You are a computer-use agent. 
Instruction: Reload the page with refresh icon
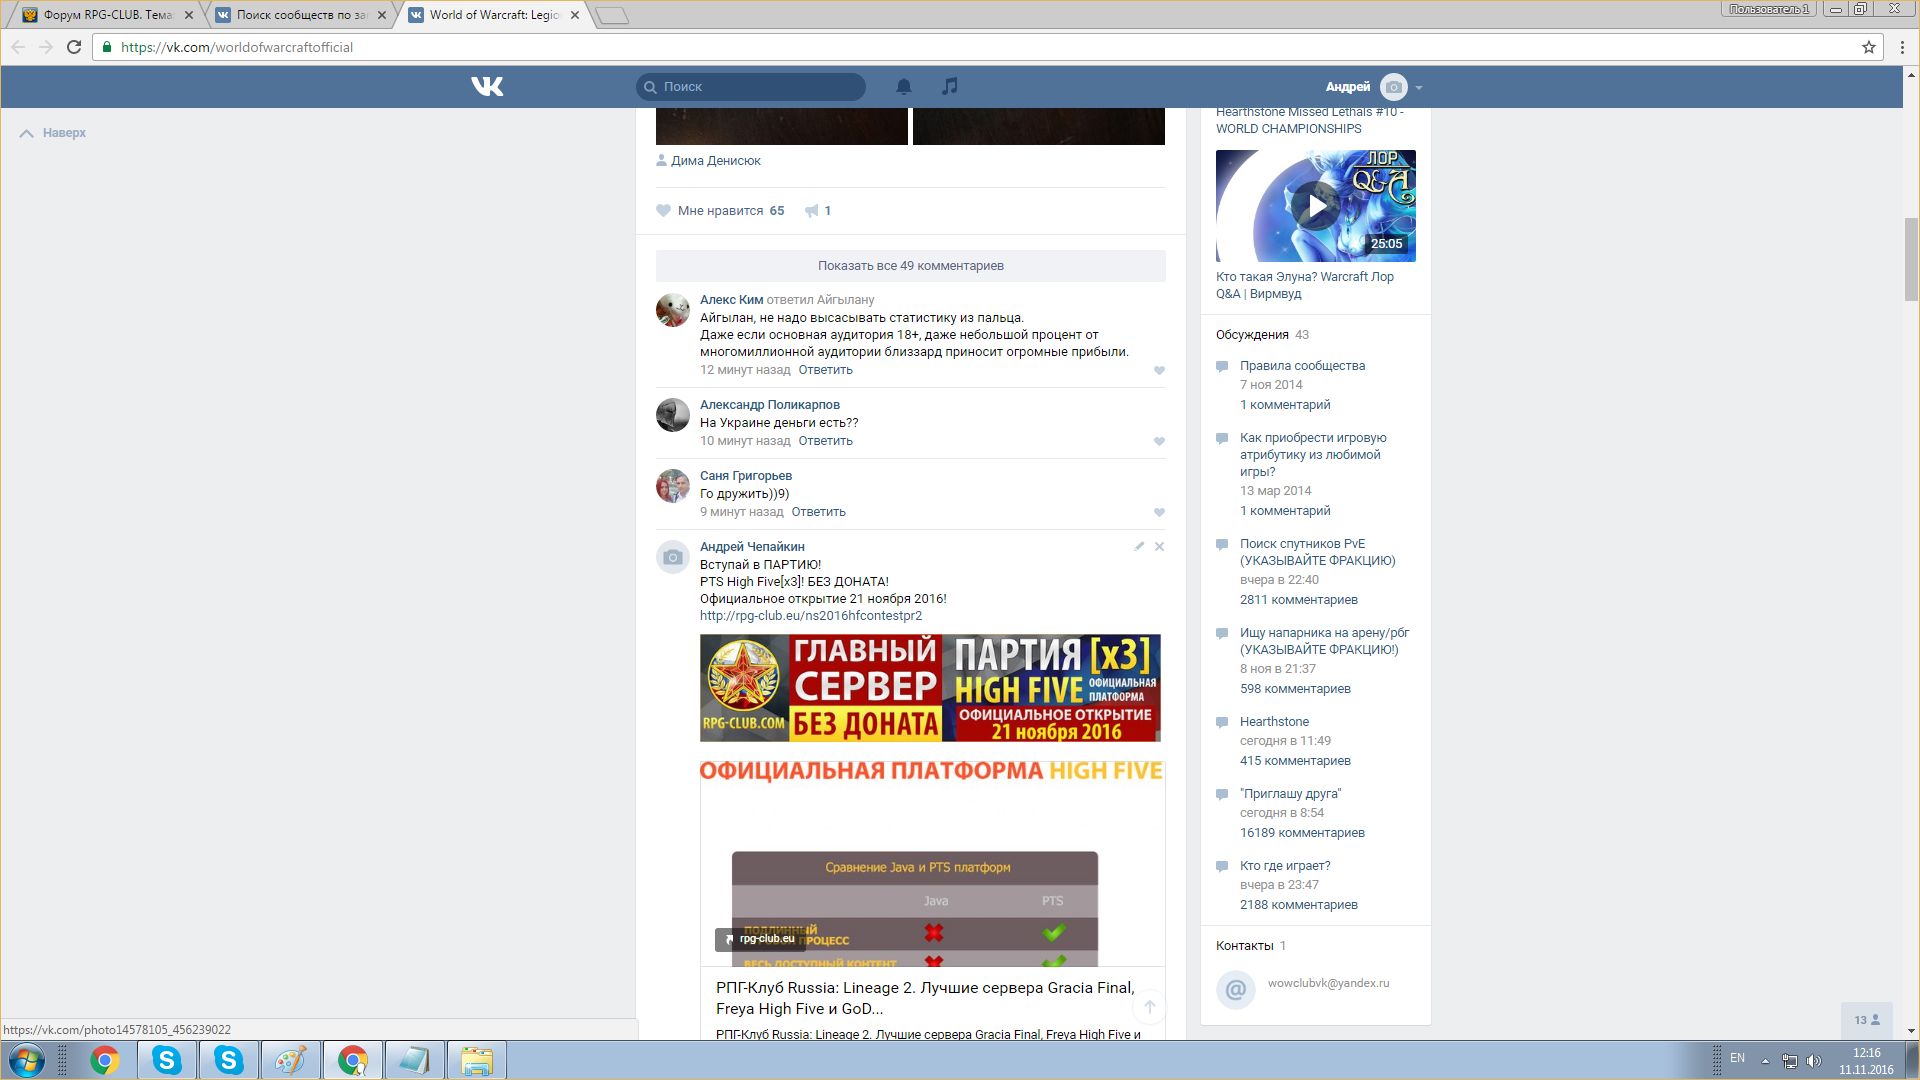coord(74,47)
